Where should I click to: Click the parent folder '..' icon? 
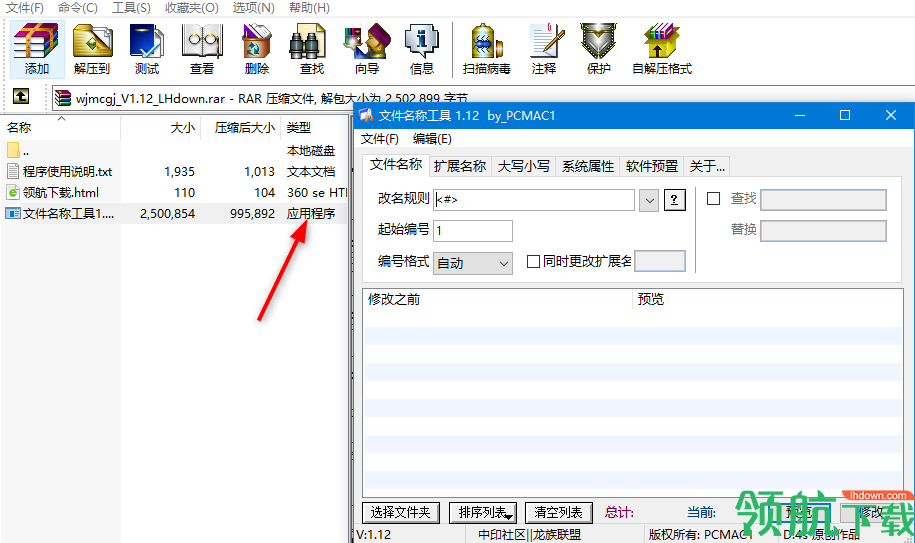[x=13, y=150]
